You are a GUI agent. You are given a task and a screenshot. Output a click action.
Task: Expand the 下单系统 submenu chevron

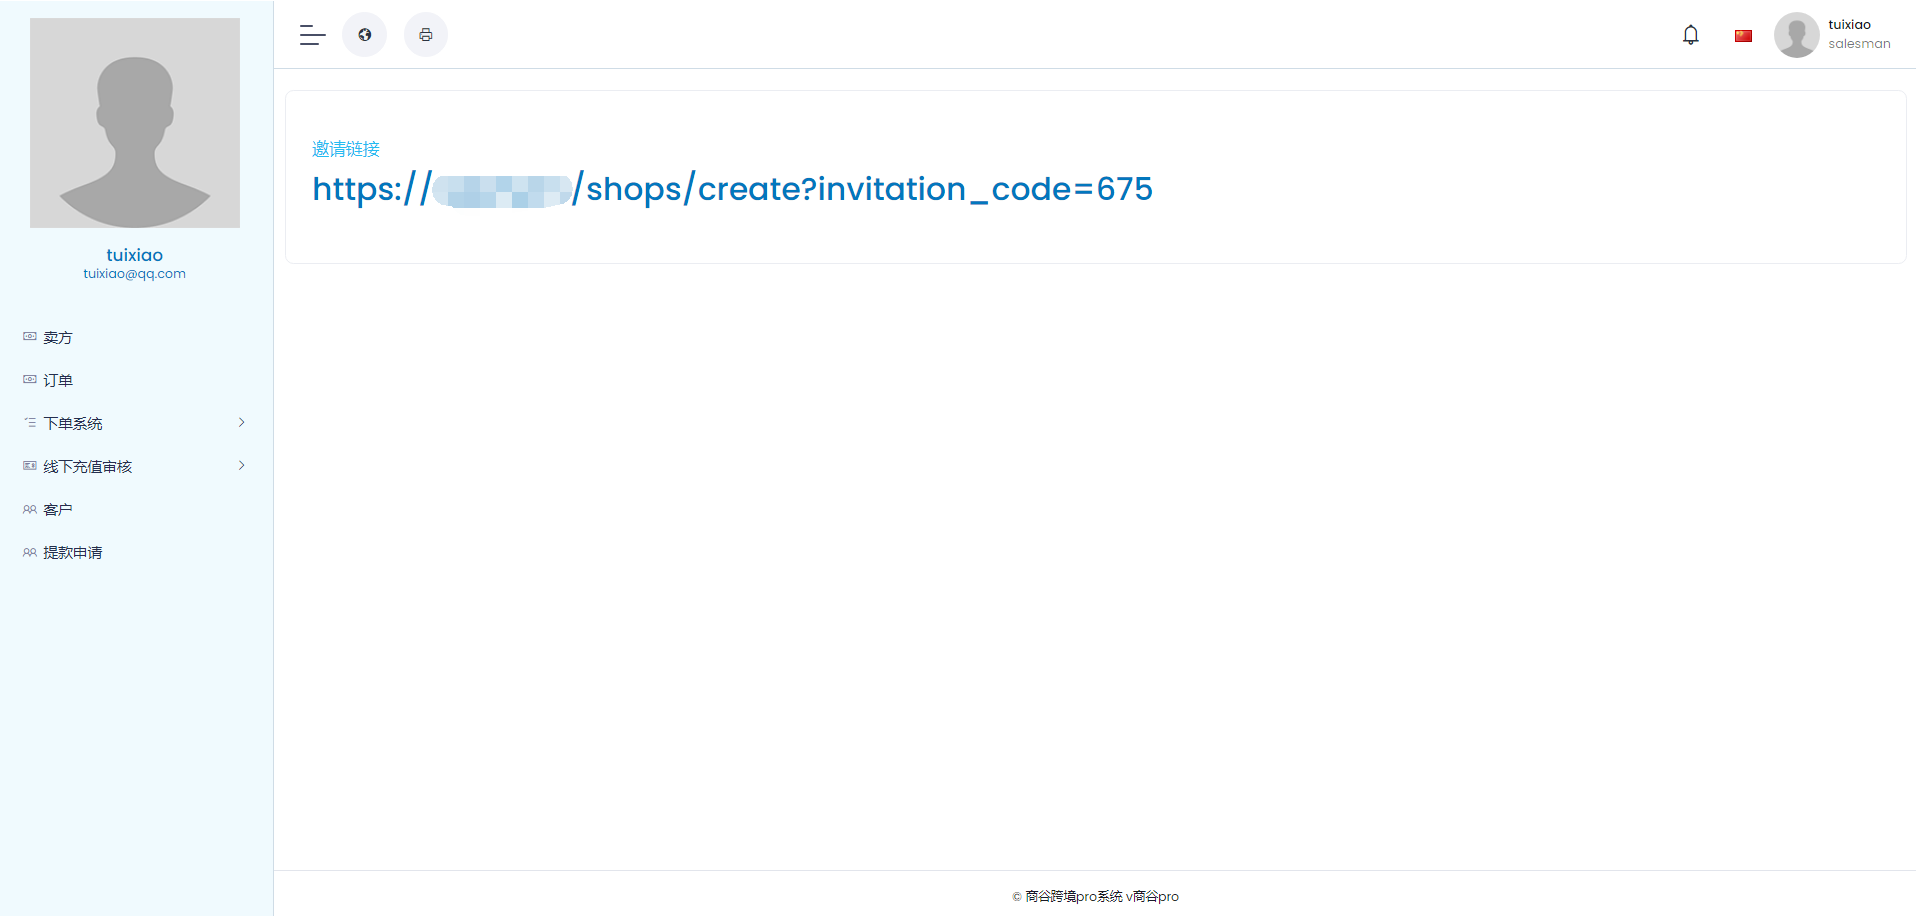pyautogui.click(x=241, y=423)
